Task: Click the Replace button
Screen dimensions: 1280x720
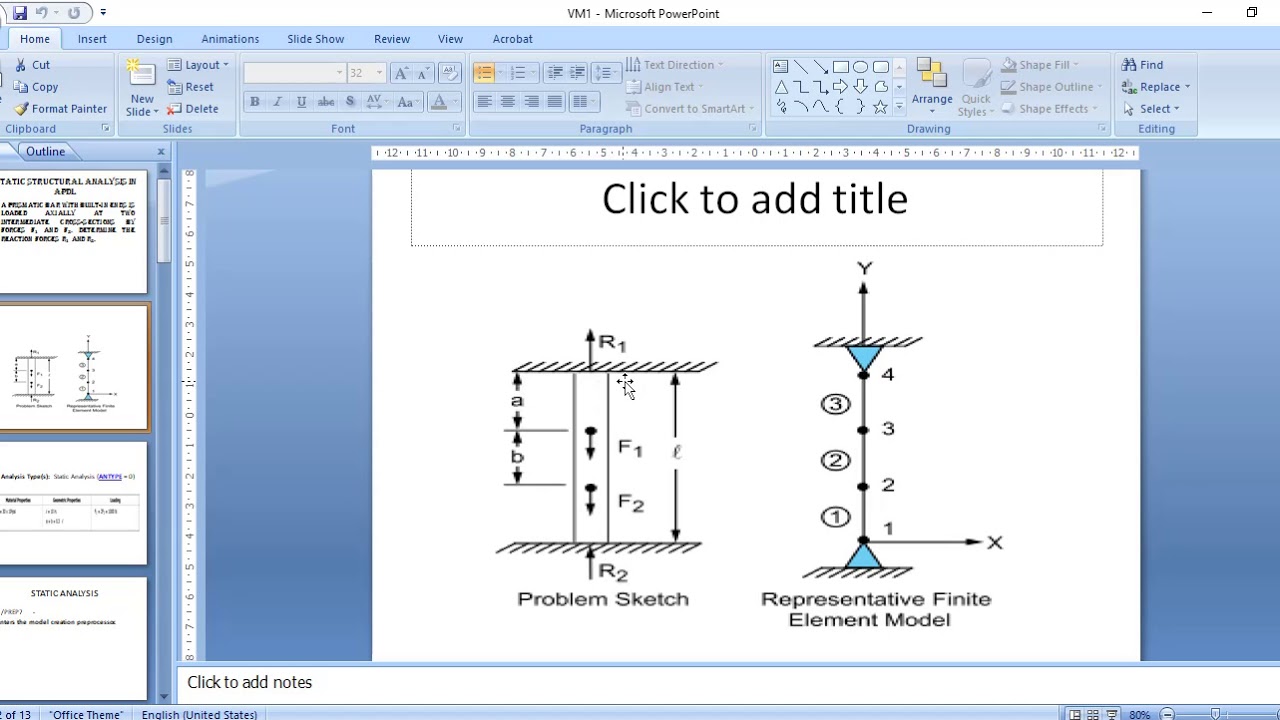Action: (x=1157, y=87)
